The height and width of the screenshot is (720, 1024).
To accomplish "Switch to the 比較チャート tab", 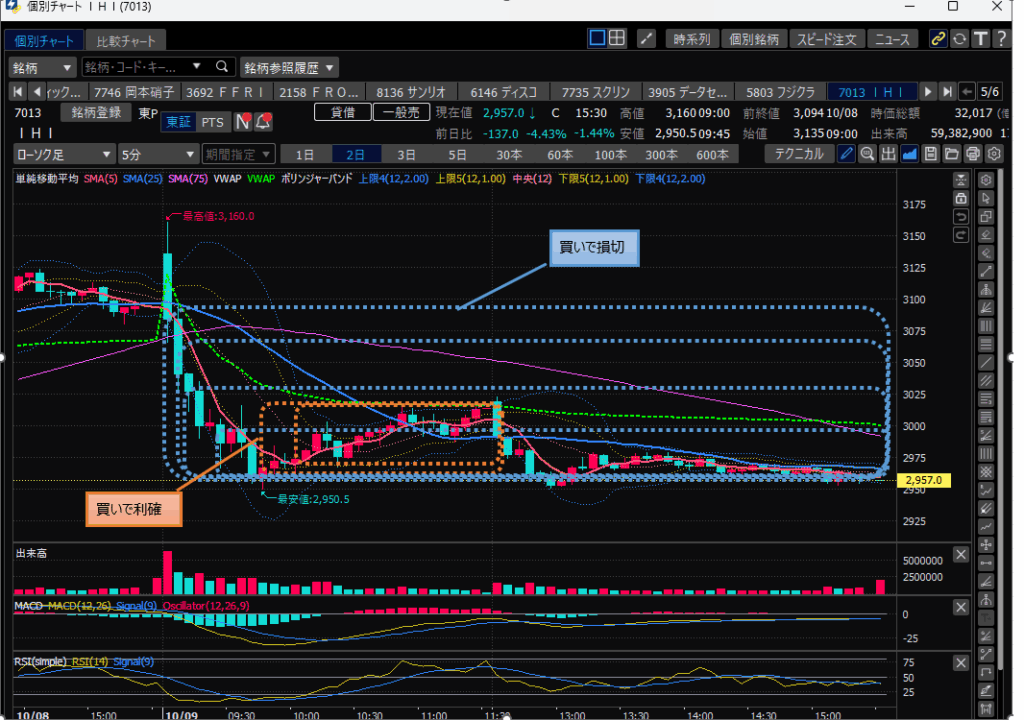I will pyautogui.click(x=126, y=41).
